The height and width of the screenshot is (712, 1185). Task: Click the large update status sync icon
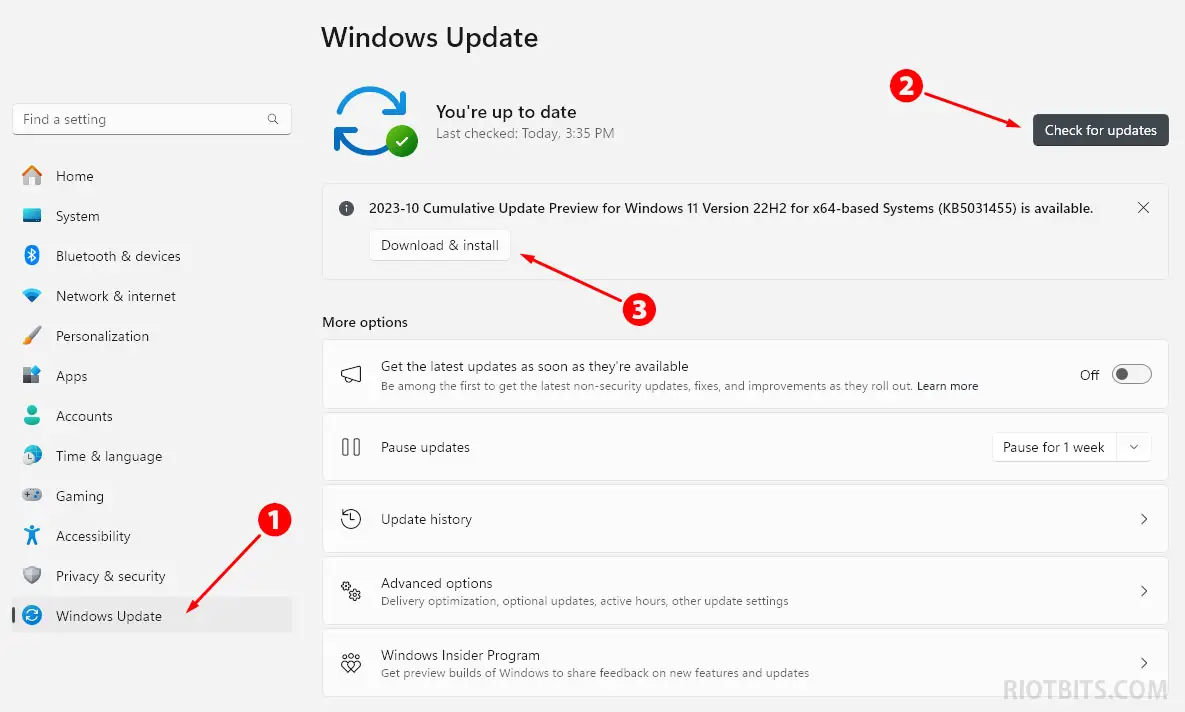point(376,122)
